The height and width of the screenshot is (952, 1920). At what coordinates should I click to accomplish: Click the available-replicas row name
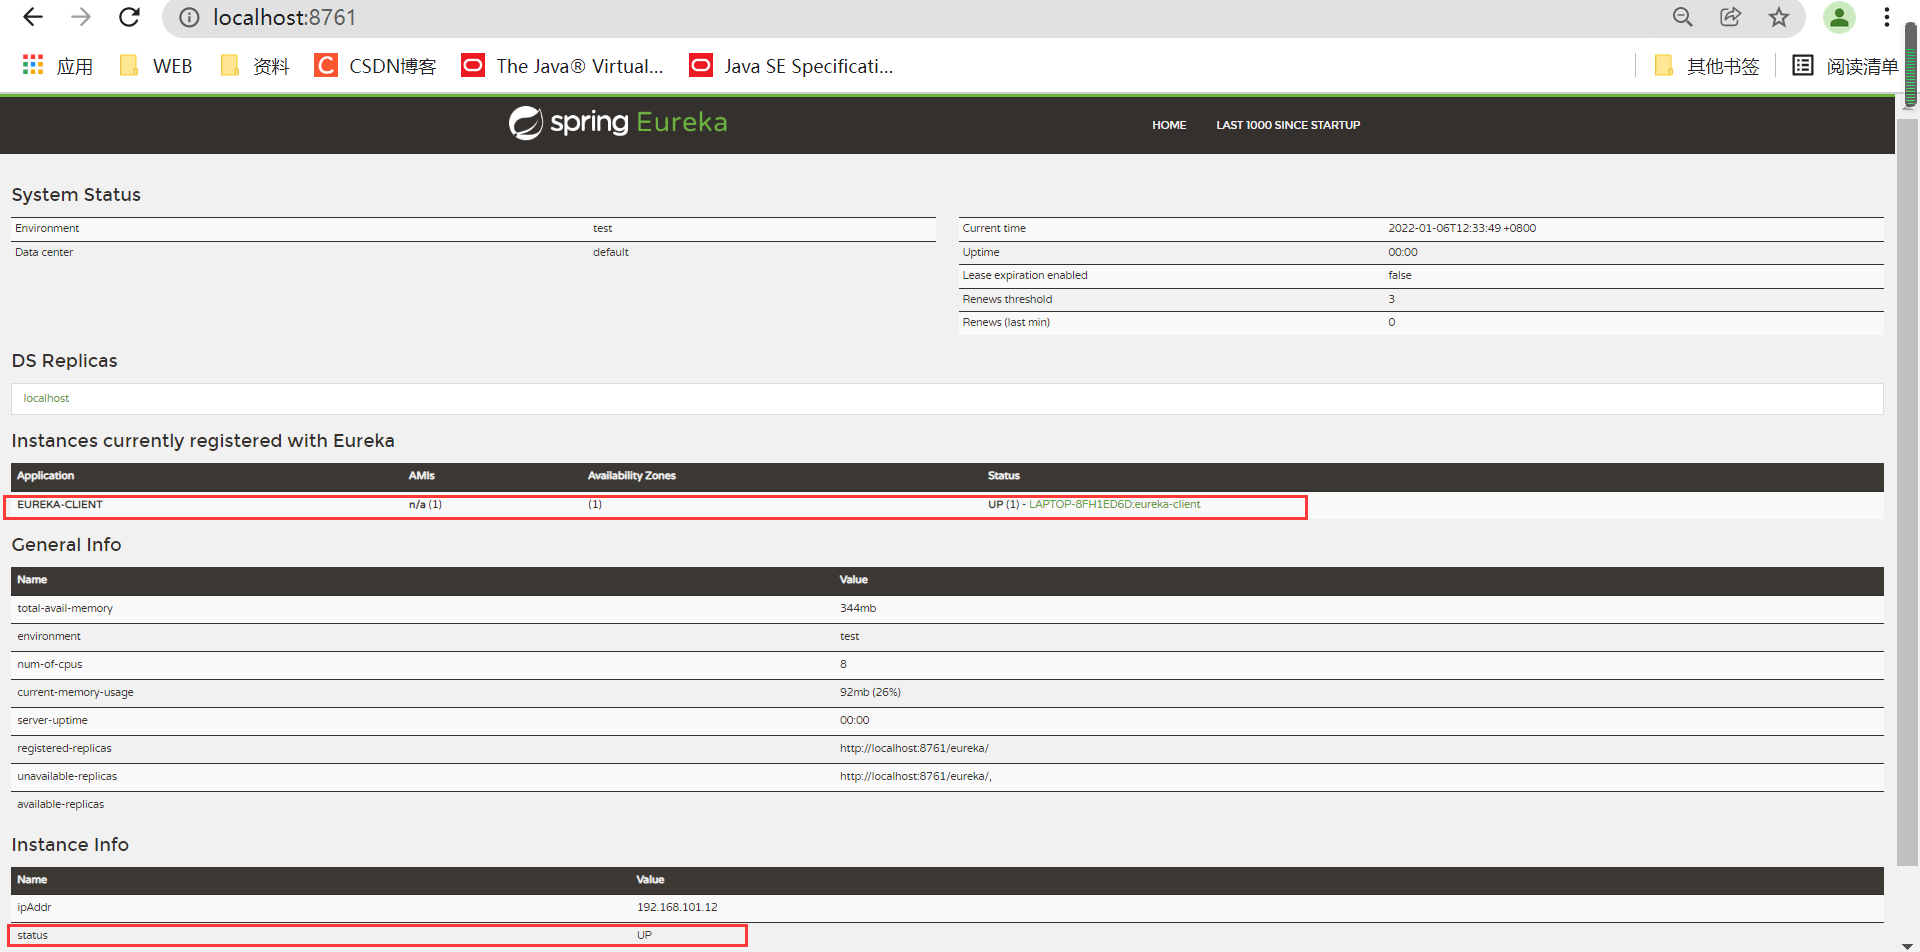coord(61,804)
